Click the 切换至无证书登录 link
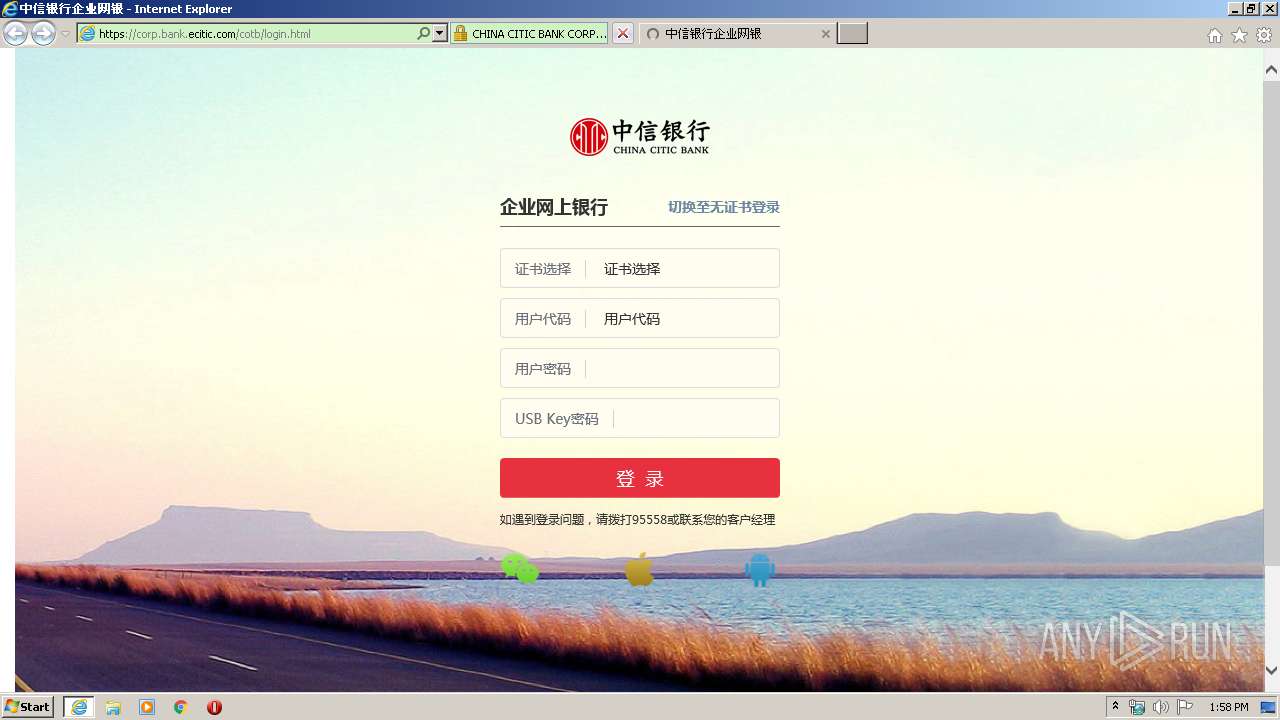1280x720 pixels. coord(724,207)
